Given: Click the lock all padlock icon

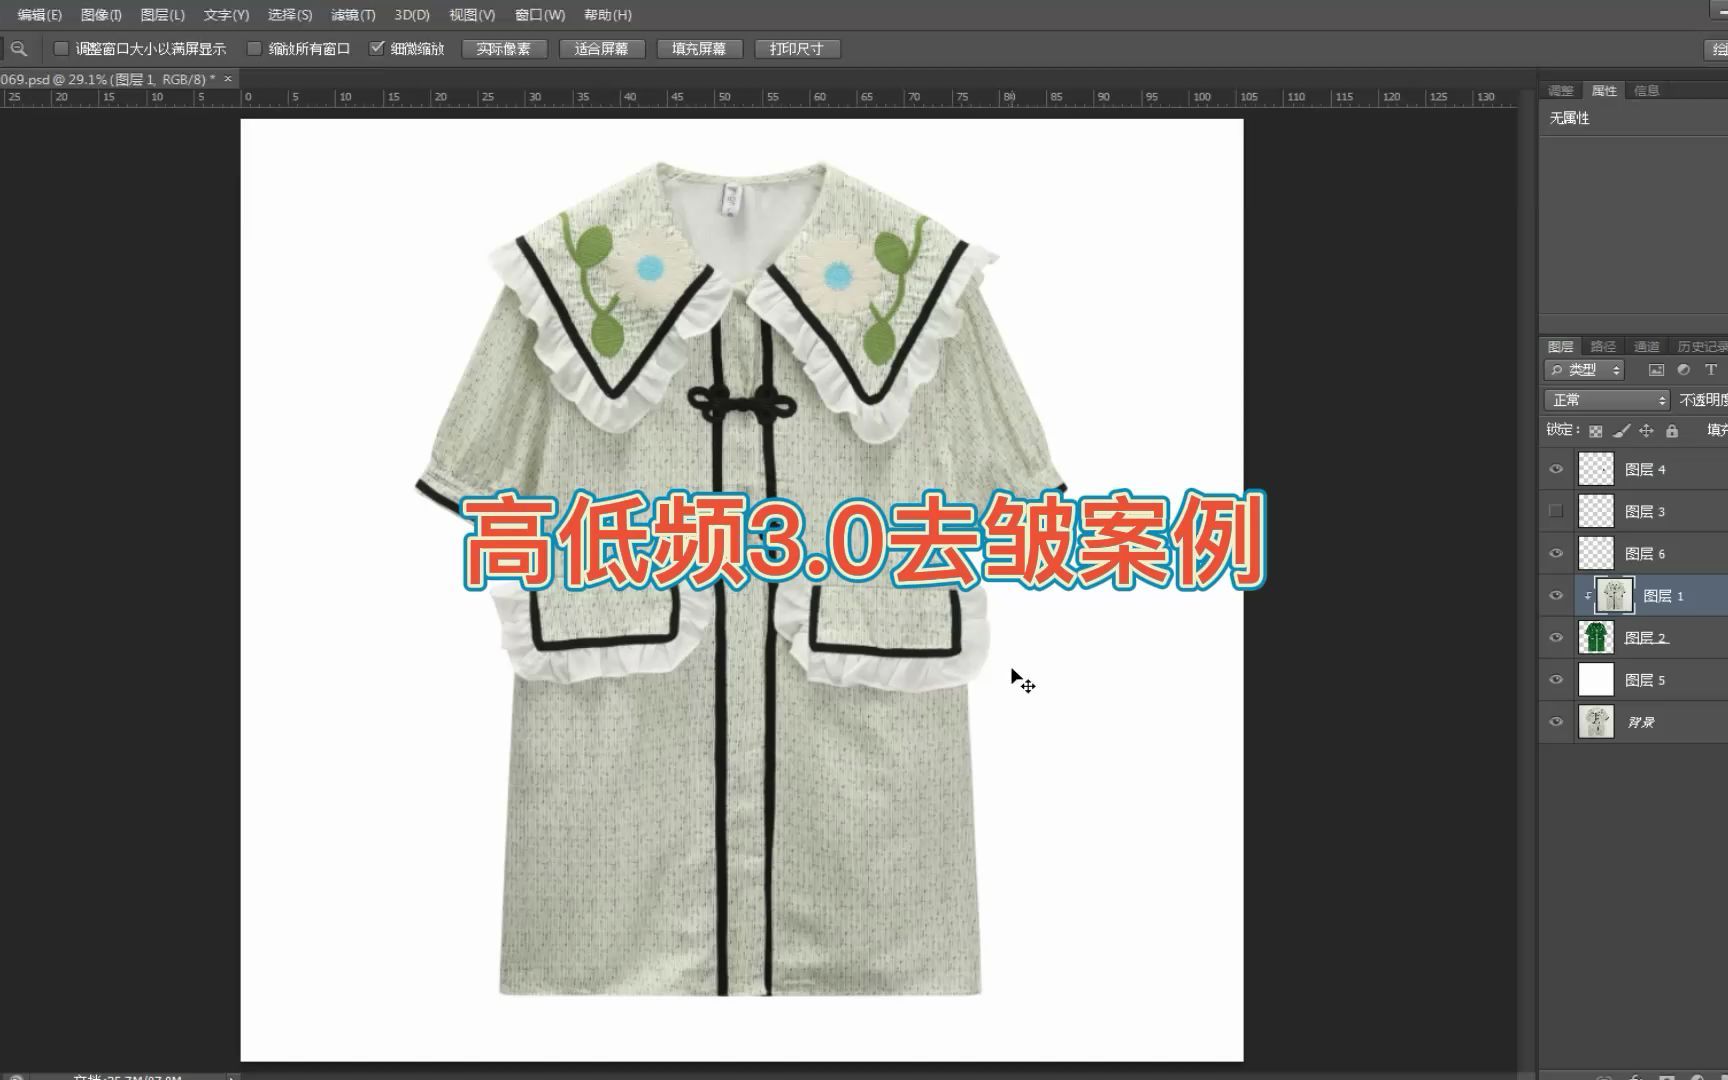Looking at the screenshot, I should point(1672,432).
